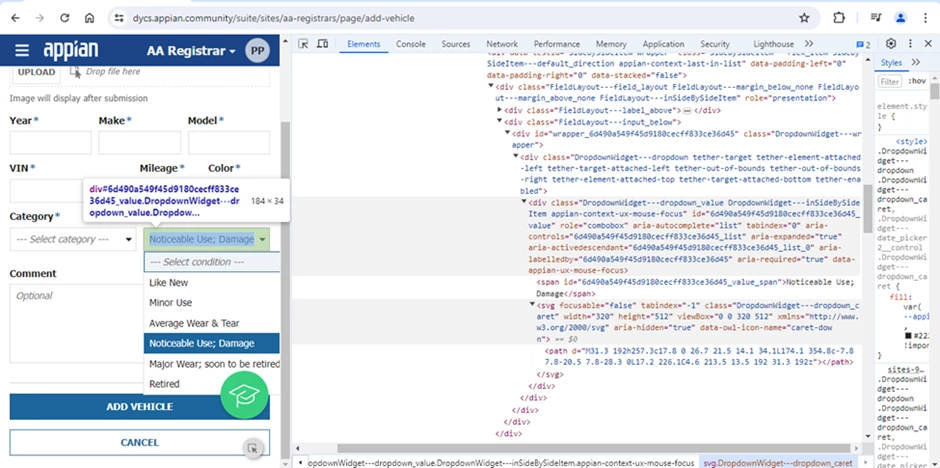940x468 pixels.
Task: Click the Styles Filter input box
Action: (x=890, y=81)
